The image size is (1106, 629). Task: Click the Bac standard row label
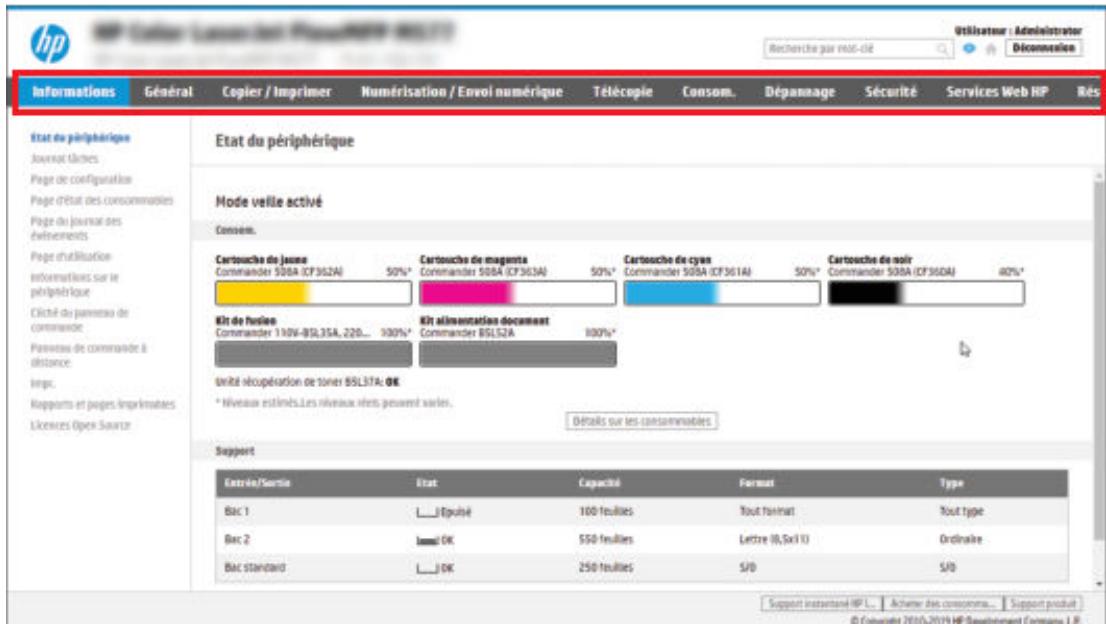click(255, 568)
